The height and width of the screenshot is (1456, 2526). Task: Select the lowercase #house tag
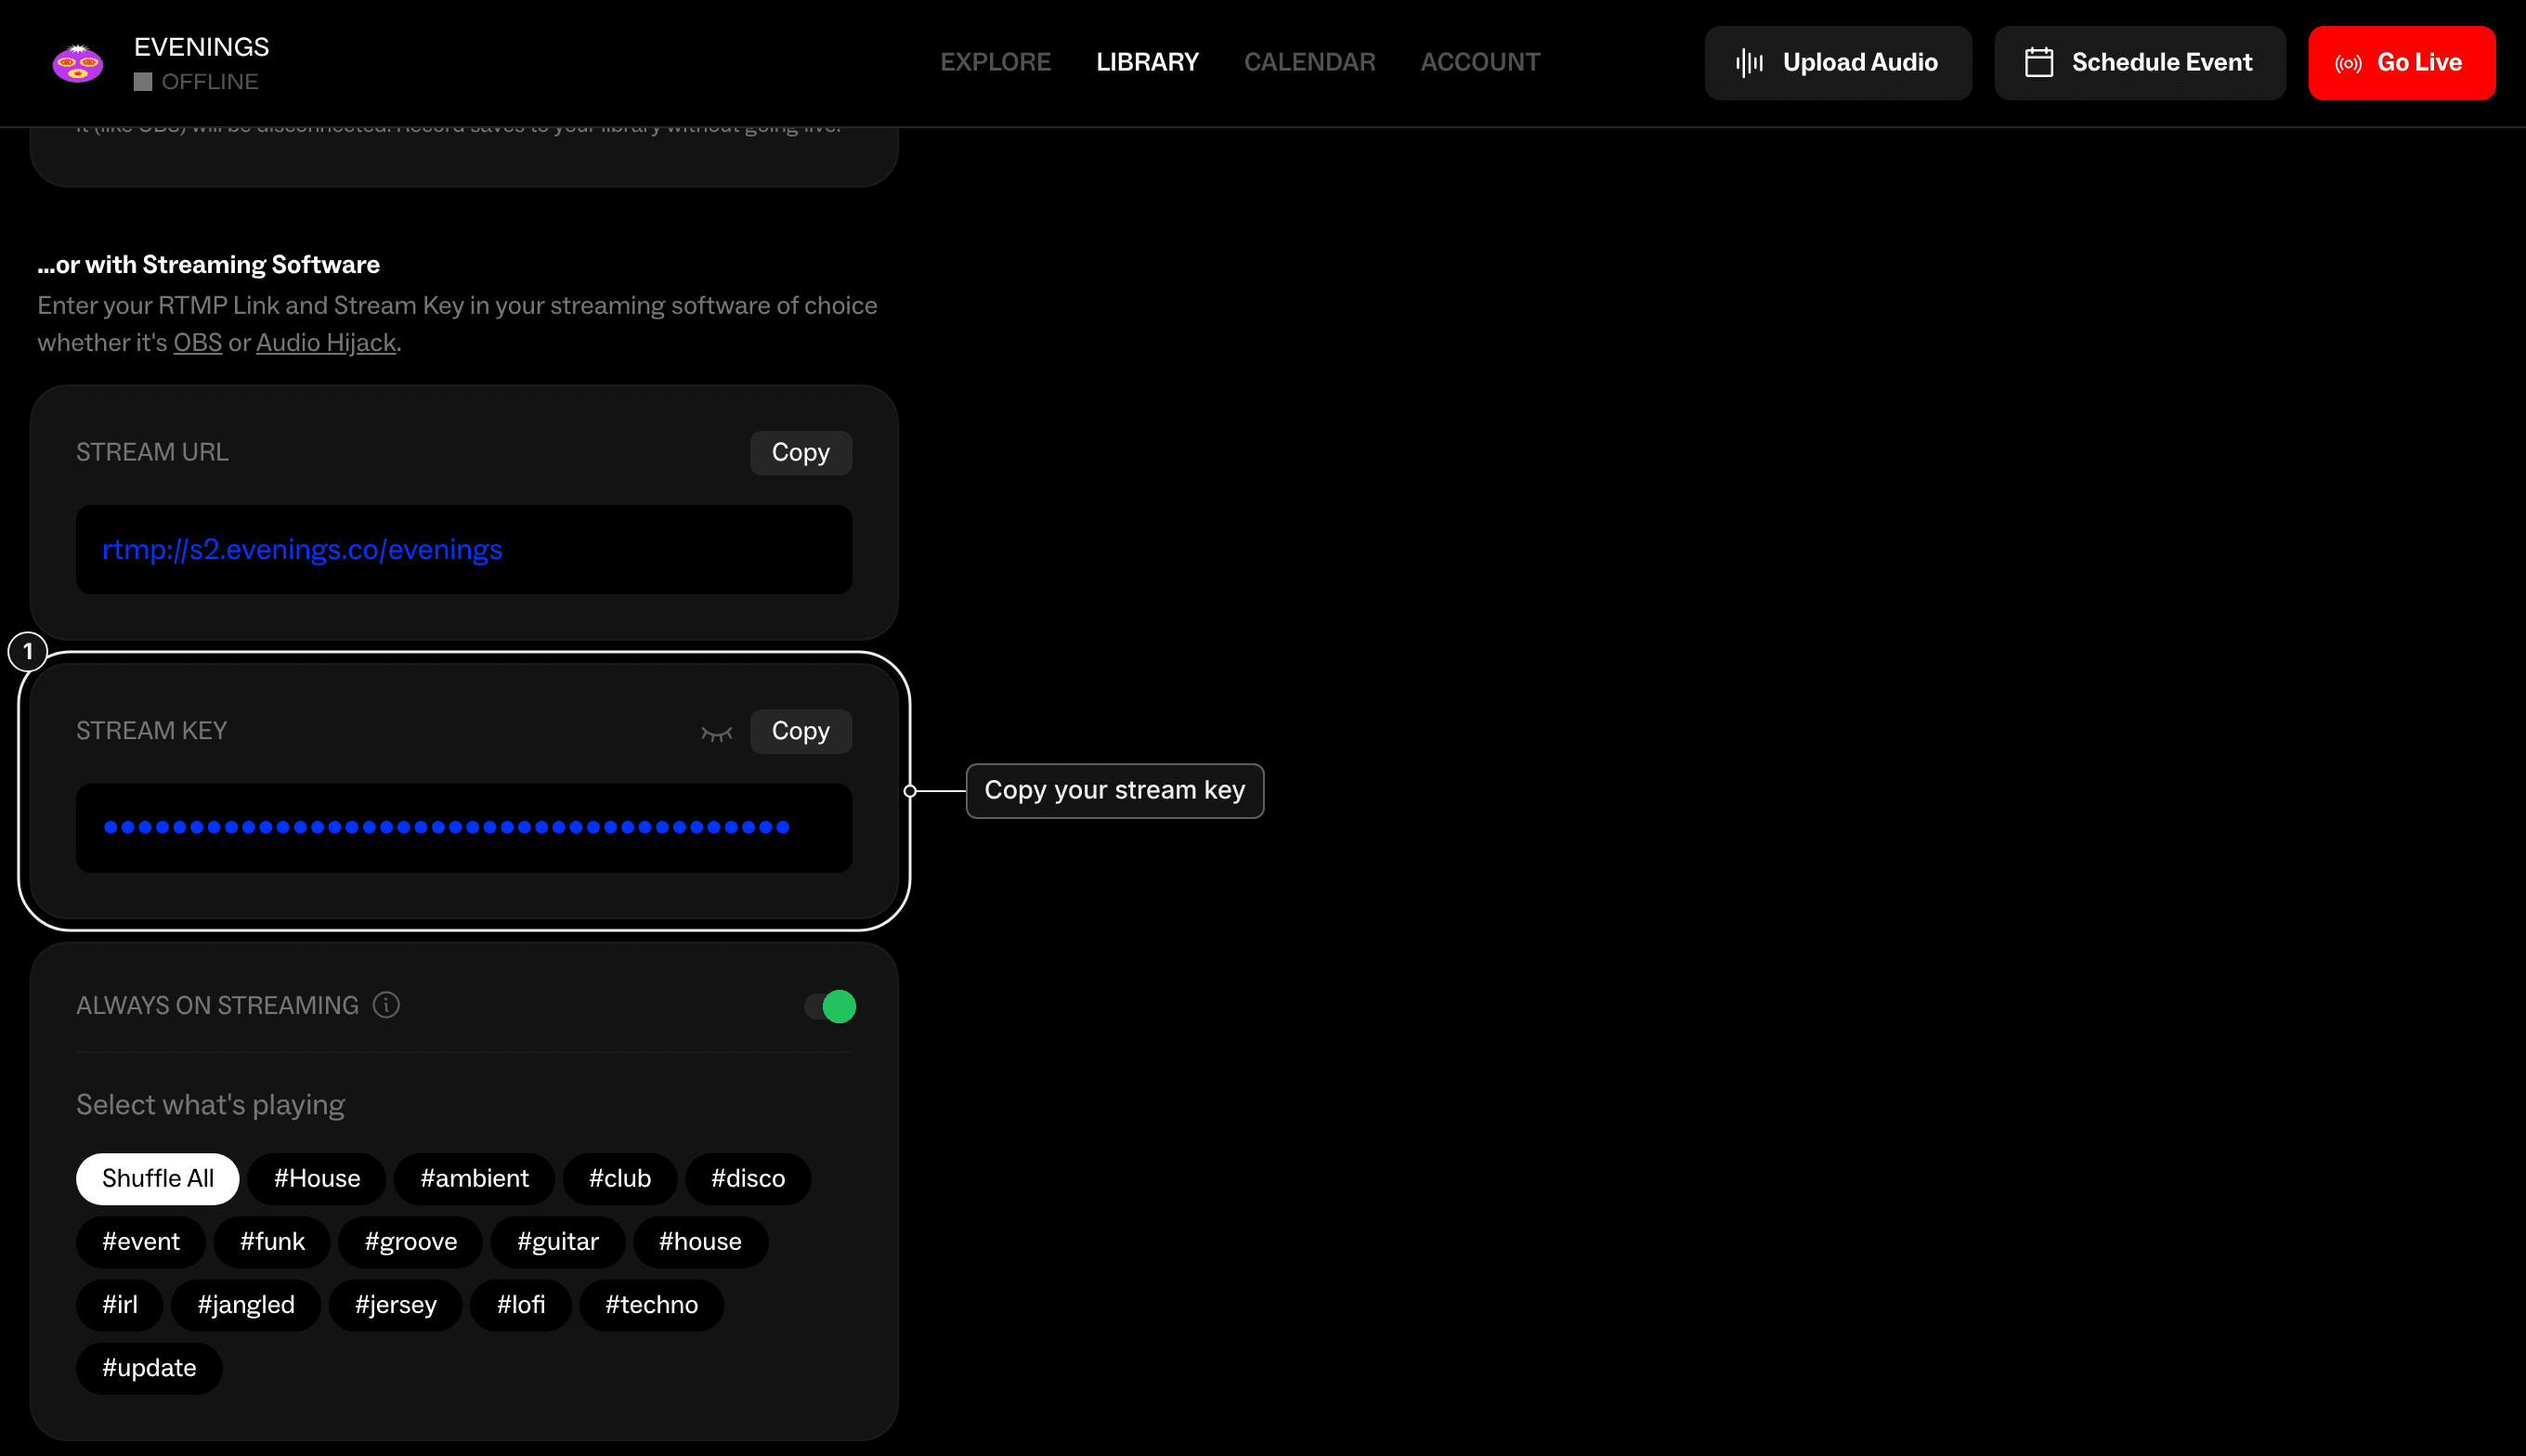pyautogui.click(x=700, y=1241)
